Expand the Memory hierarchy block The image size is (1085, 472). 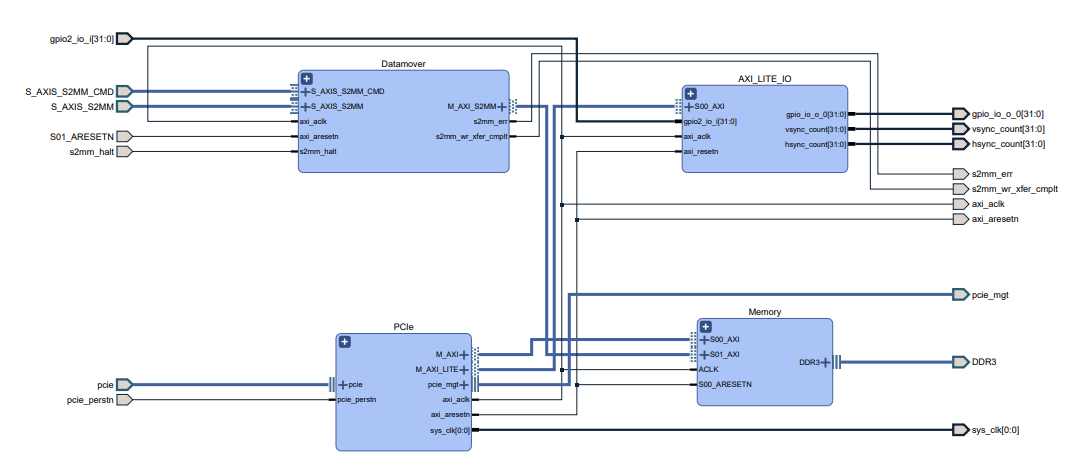705,327
